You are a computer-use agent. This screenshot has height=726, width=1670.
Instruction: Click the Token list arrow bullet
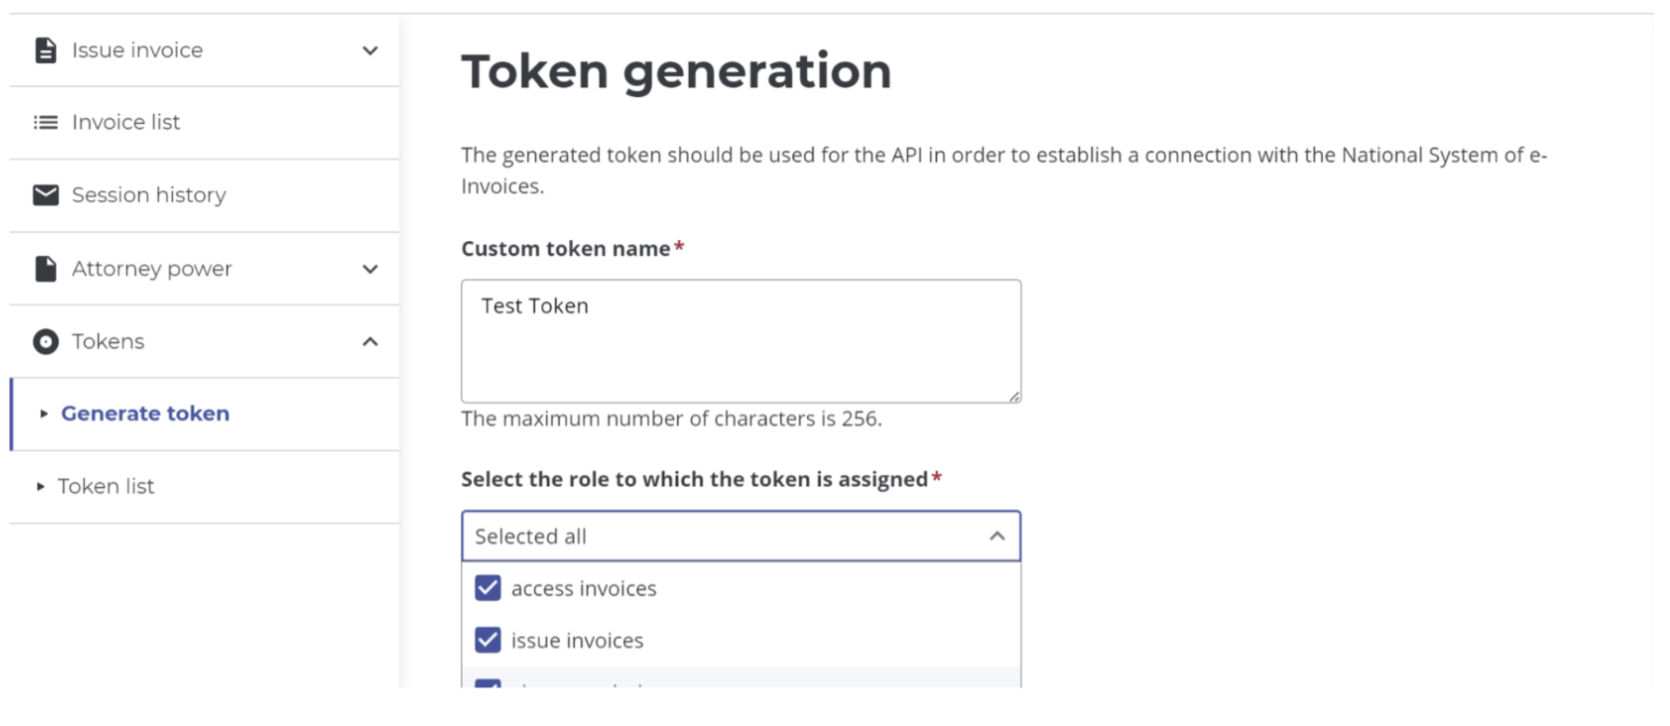[x=41, y=486]
